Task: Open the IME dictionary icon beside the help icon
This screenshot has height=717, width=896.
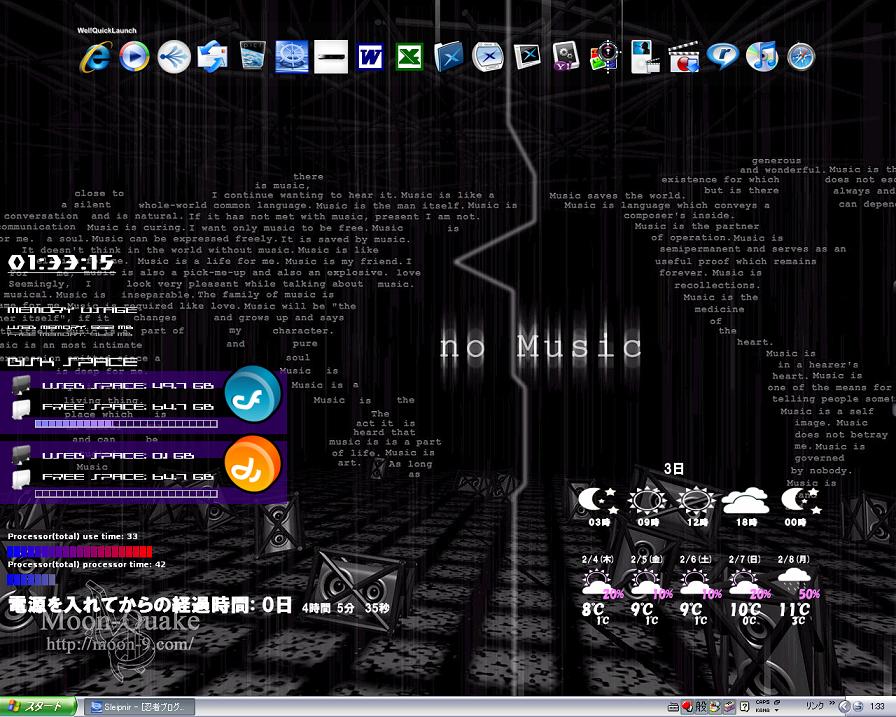Action: pyautogui.click(x=730, y=707)
